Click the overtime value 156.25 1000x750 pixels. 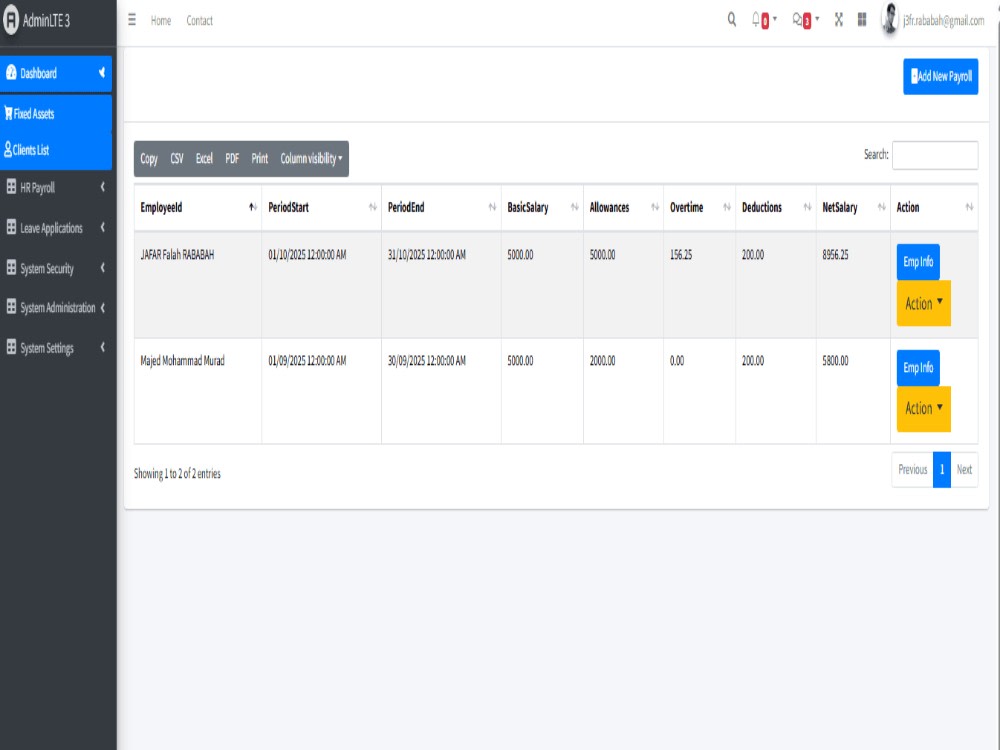point(680,254)
